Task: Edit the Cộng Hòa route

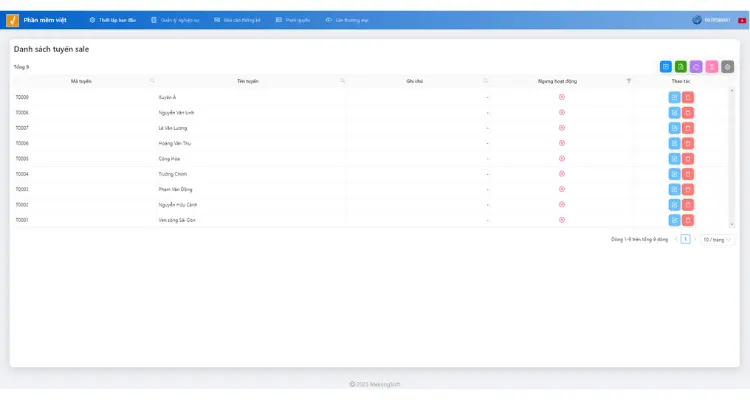Action: [674, 159]
